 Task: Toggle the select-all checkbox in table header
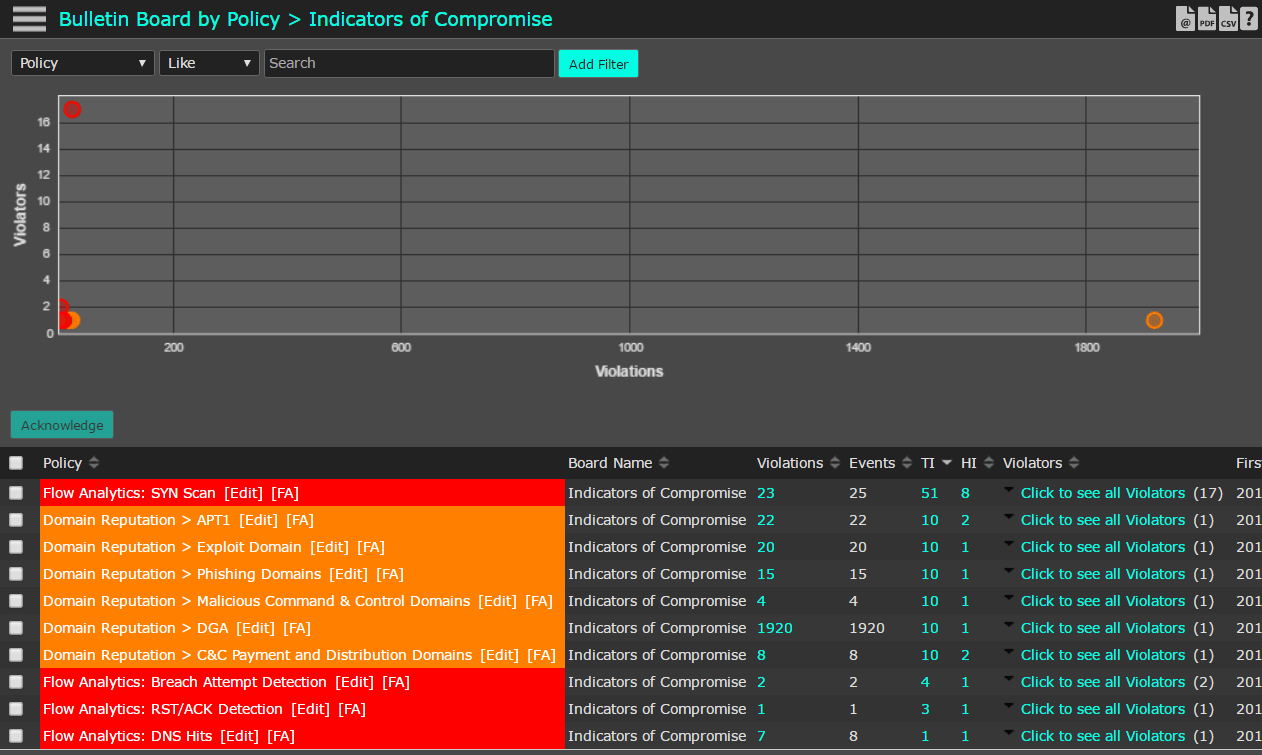pyautogui.click(x=16, y=463)
